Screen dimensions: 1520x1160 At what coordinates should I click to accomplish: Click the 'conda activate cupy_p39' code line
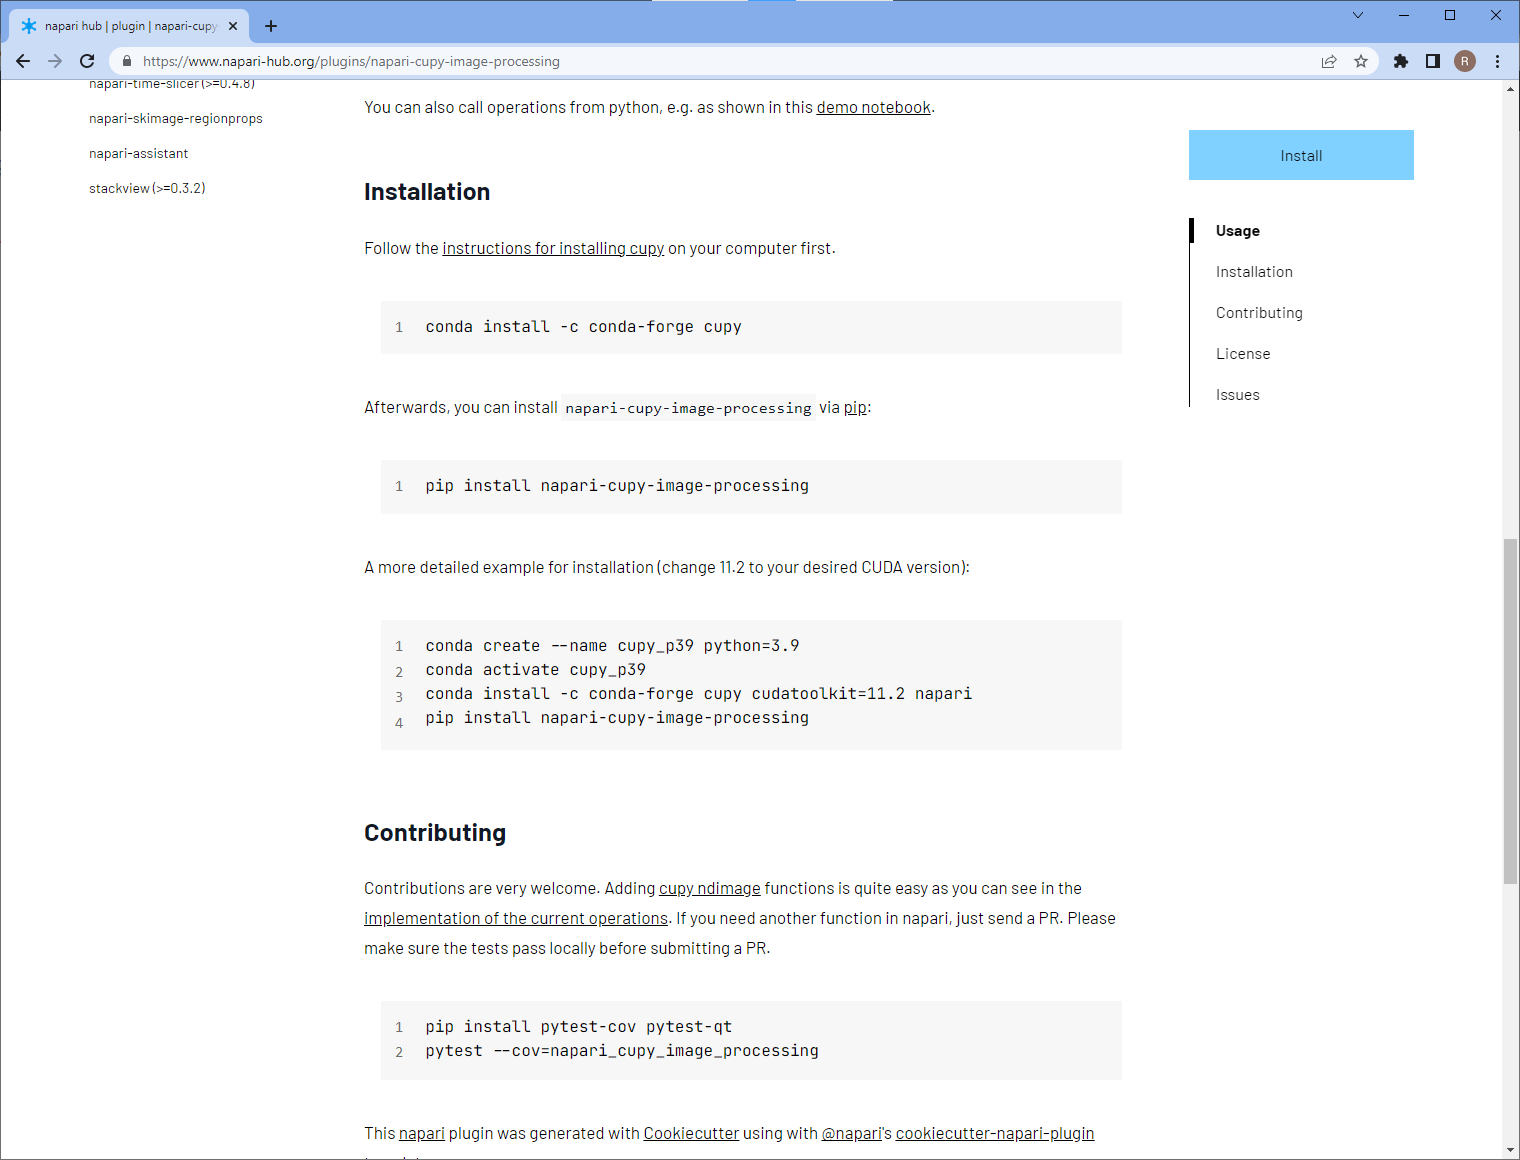[x=536, y=670]
